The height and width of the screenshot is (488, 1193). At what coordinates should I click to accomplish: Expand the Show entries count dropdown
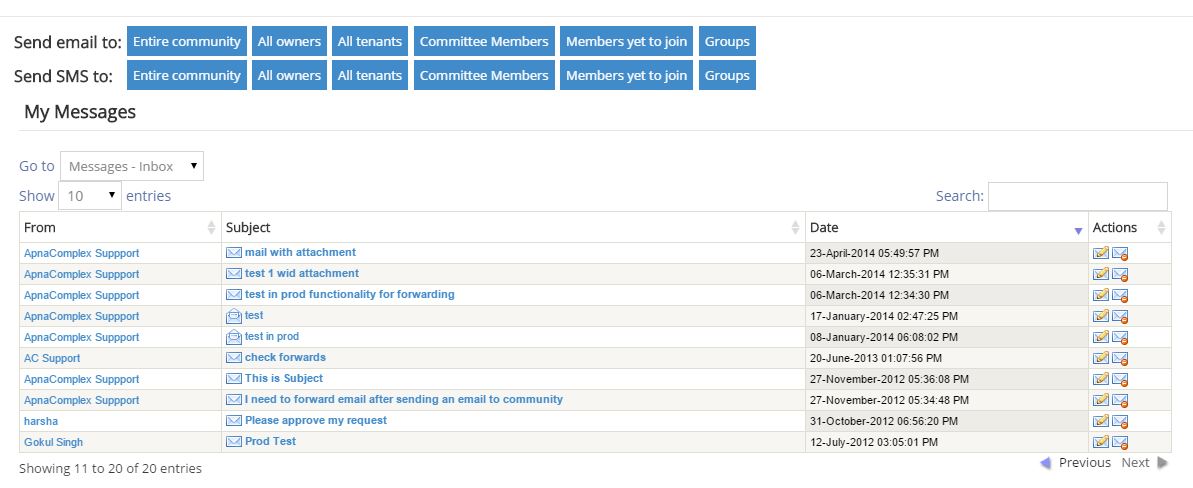(x=90, y=196)
